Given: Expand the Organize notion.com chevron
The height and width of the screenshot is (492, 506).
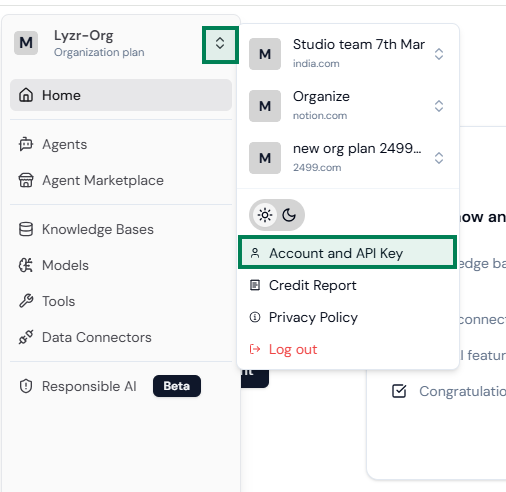Looking at the screenshot, I should [x=439, y=106].
